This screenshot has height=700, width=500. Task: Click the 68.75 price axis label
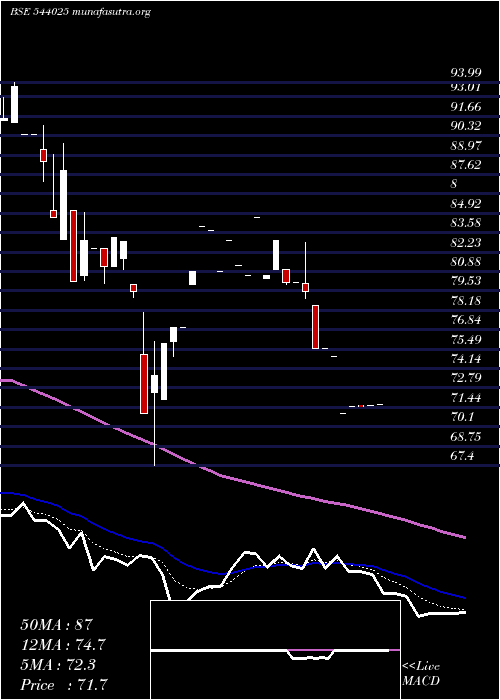point(466,436)
